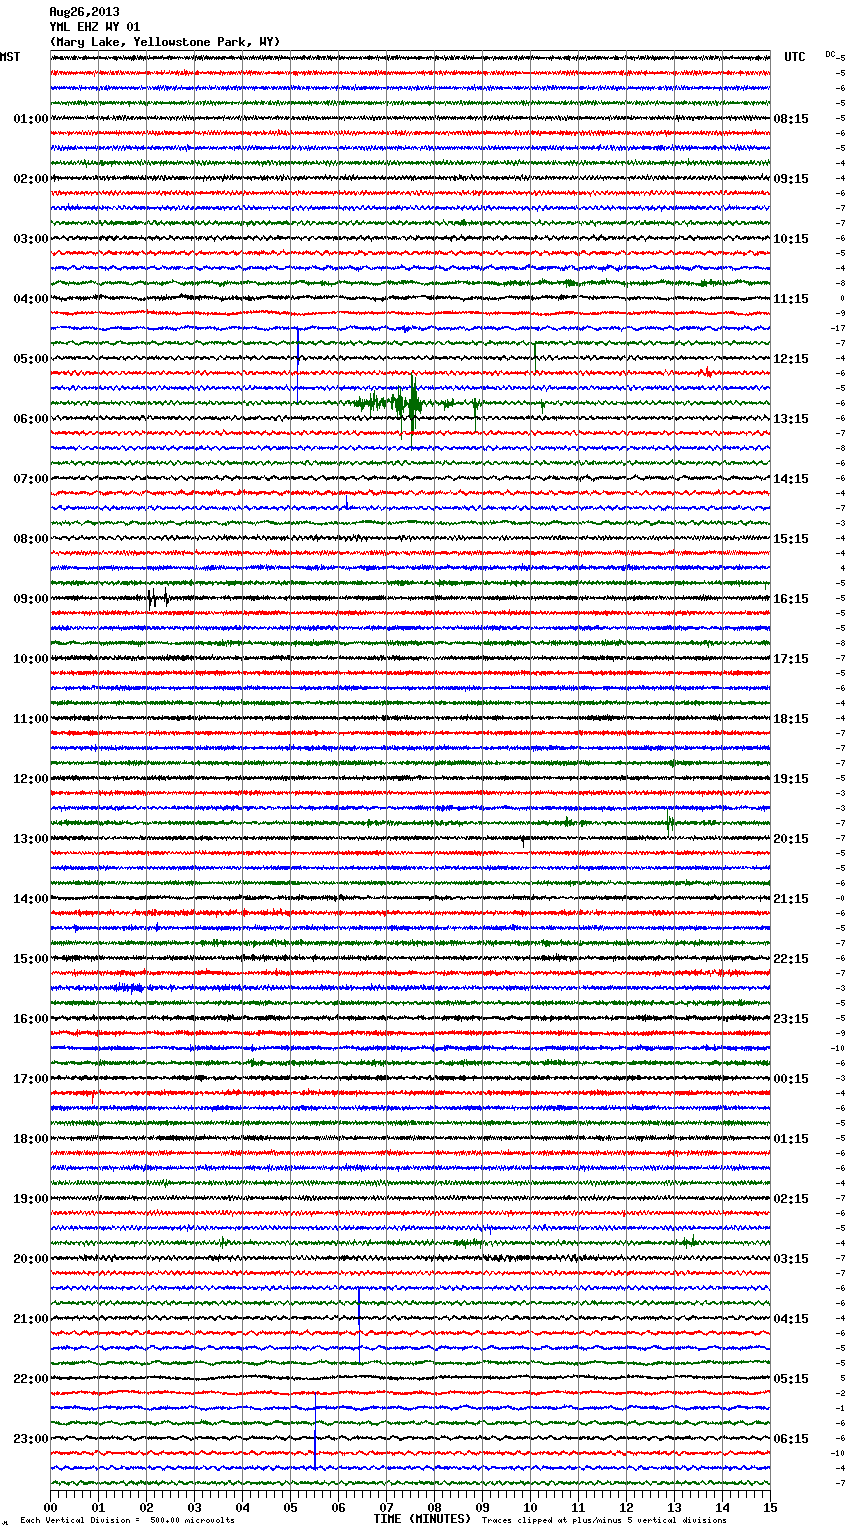Image resolution: width=850 pixels, height=1534 pixels.
Task: Select the 18:00 MST row label
Action: point(30,1139)
